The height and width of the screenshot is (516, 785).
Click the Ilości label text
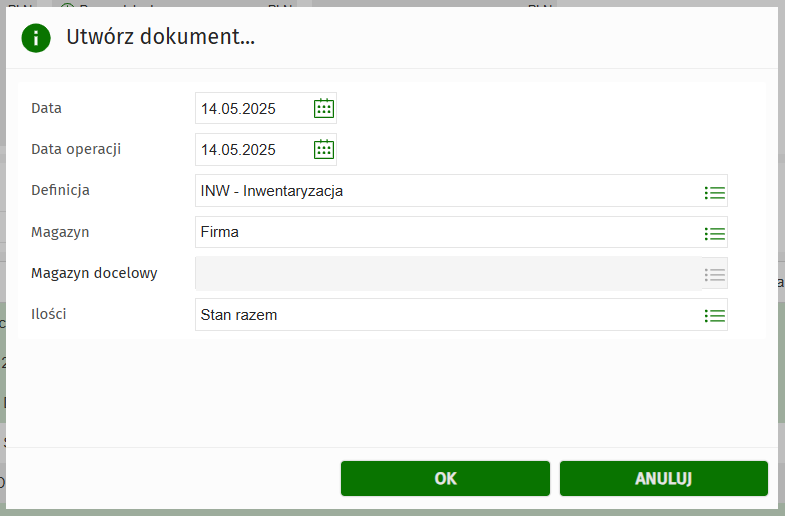tap(49, 314)
